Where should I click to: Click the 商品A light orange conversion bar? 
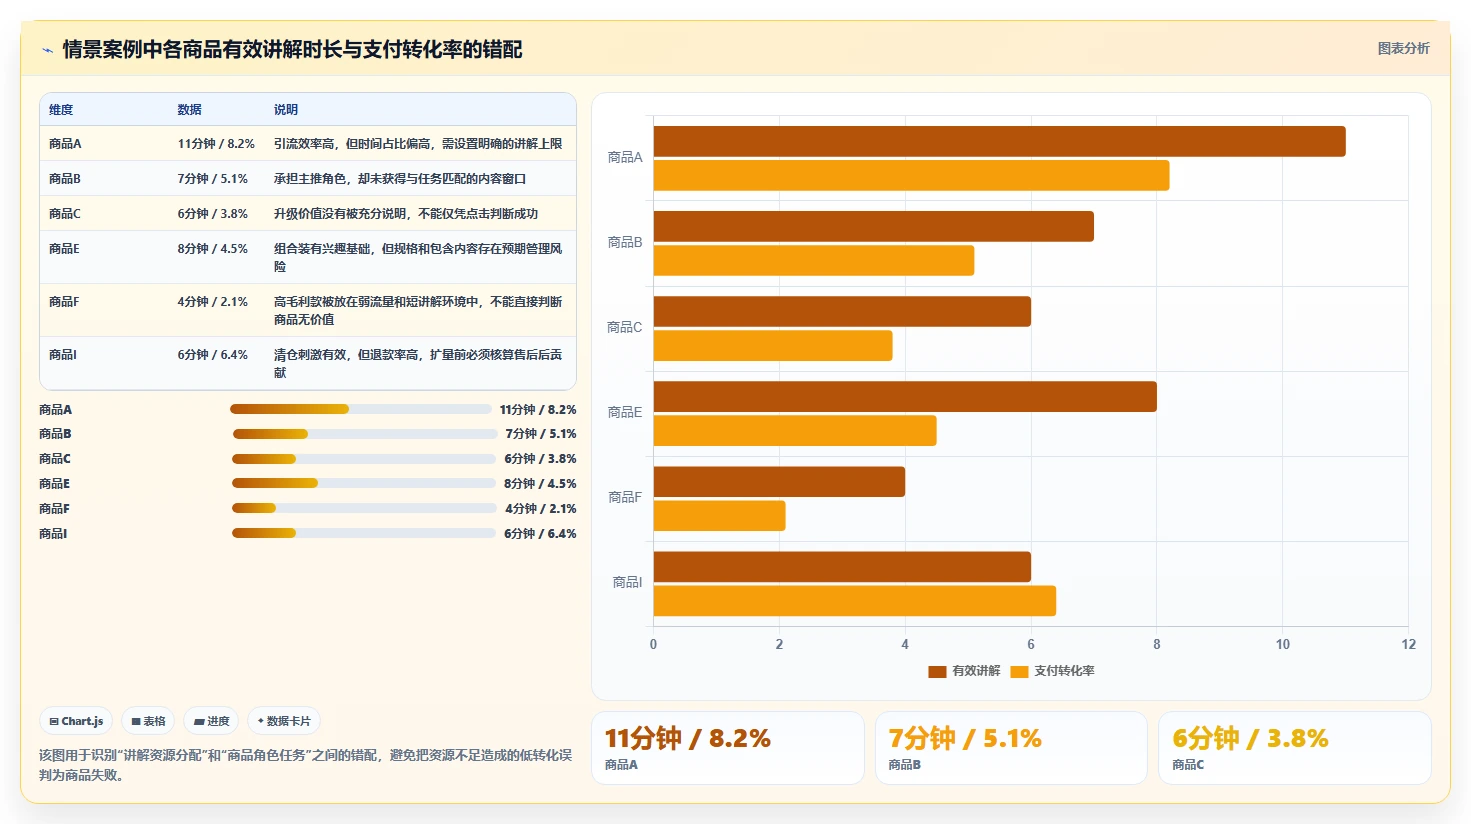coord(911,176)
